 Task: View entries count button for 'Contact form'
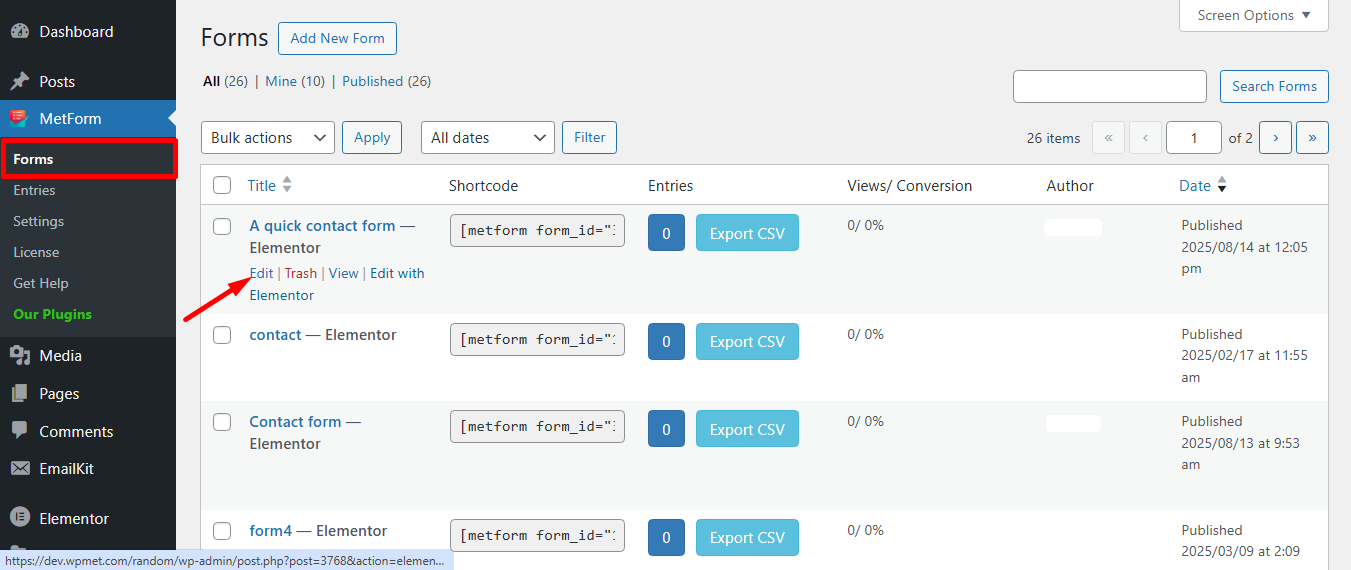pyautogui.click(x=666, y=429)
